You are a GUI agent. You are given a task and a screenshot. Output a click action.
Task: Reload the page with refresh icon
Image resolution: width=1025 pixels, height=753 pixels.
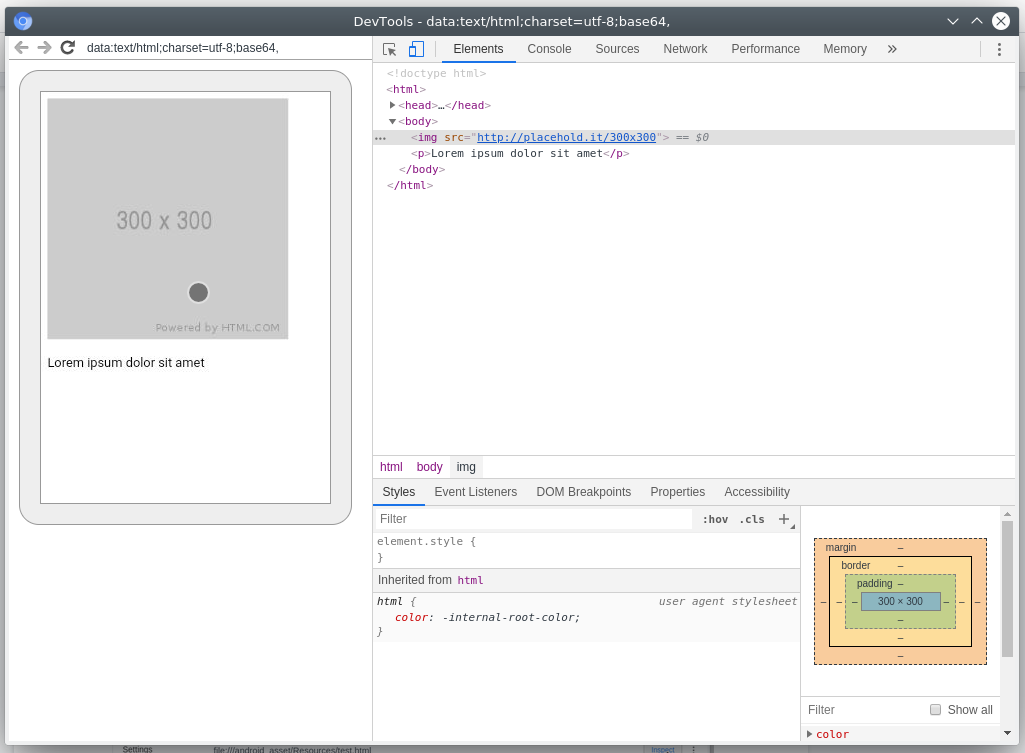pos(68,47)
